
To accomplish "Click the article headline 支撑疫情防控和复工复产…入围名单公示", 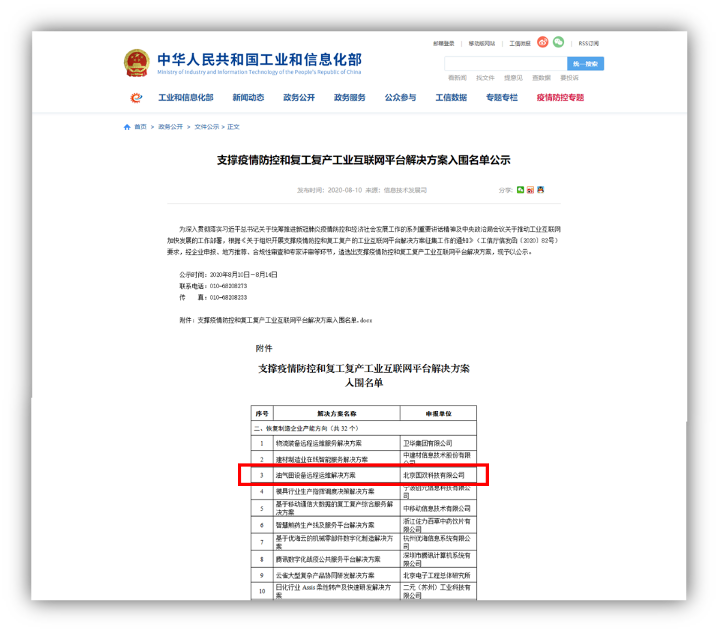I will click(363, 160).
